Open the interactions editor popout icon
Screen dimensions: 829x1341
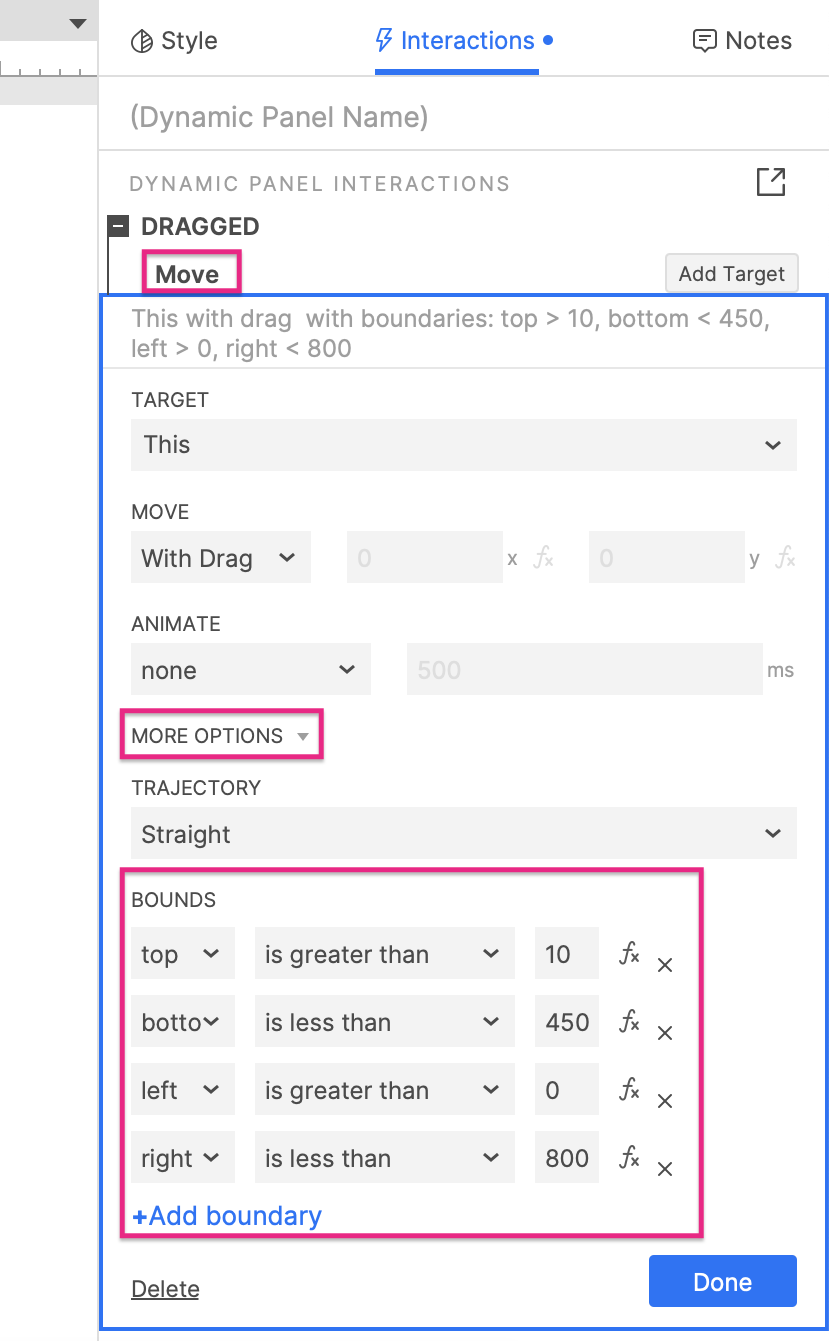coord(770,182)
